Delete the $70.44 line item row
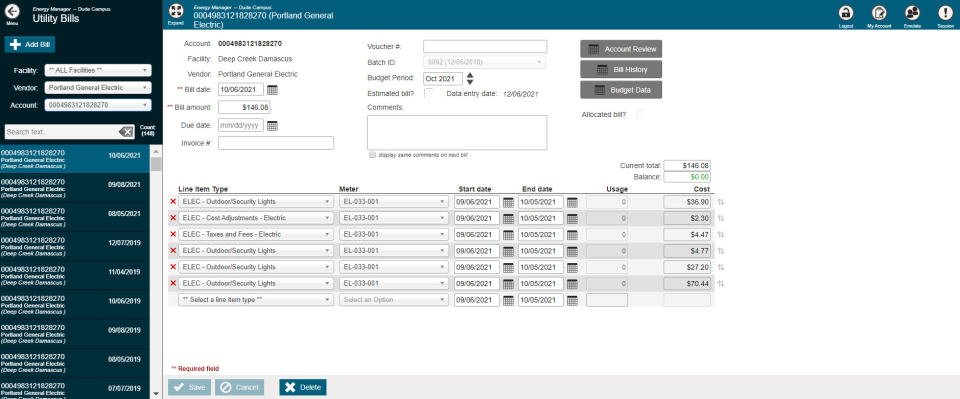The width and height of the screenshot is (960, 399). 173,283
